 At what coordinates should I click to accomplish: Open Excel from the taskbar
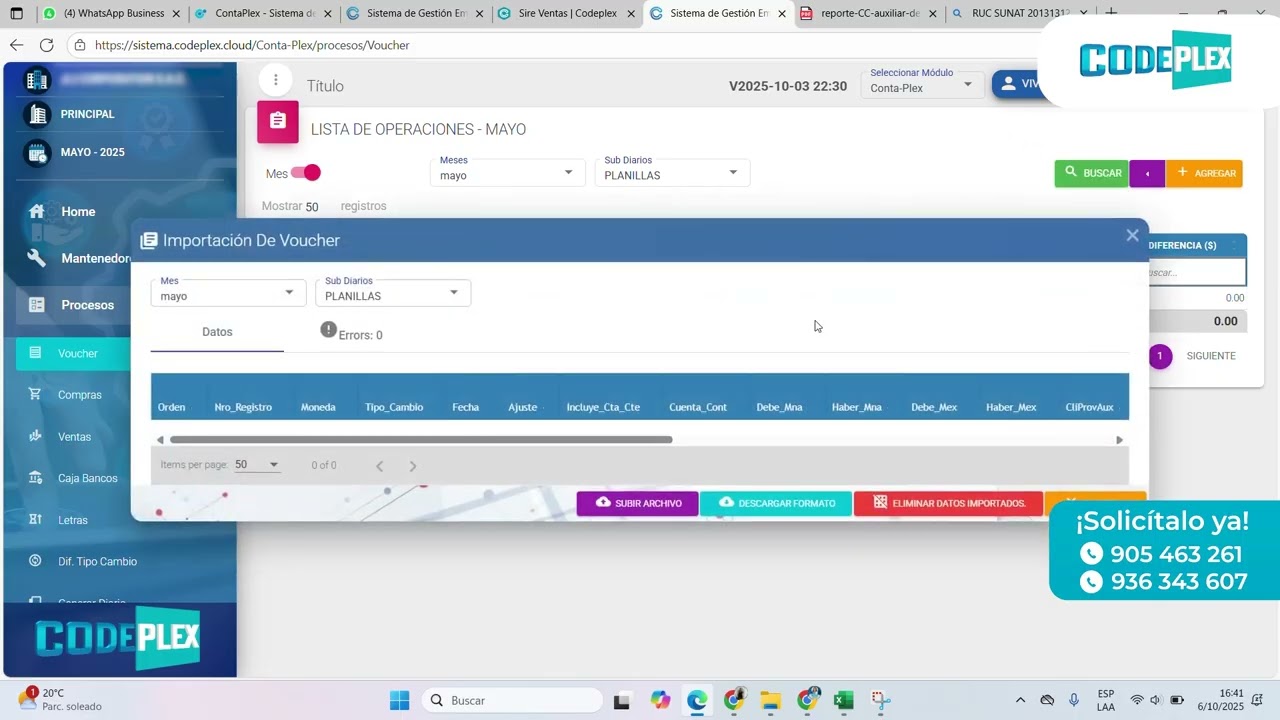coord(843,700)
